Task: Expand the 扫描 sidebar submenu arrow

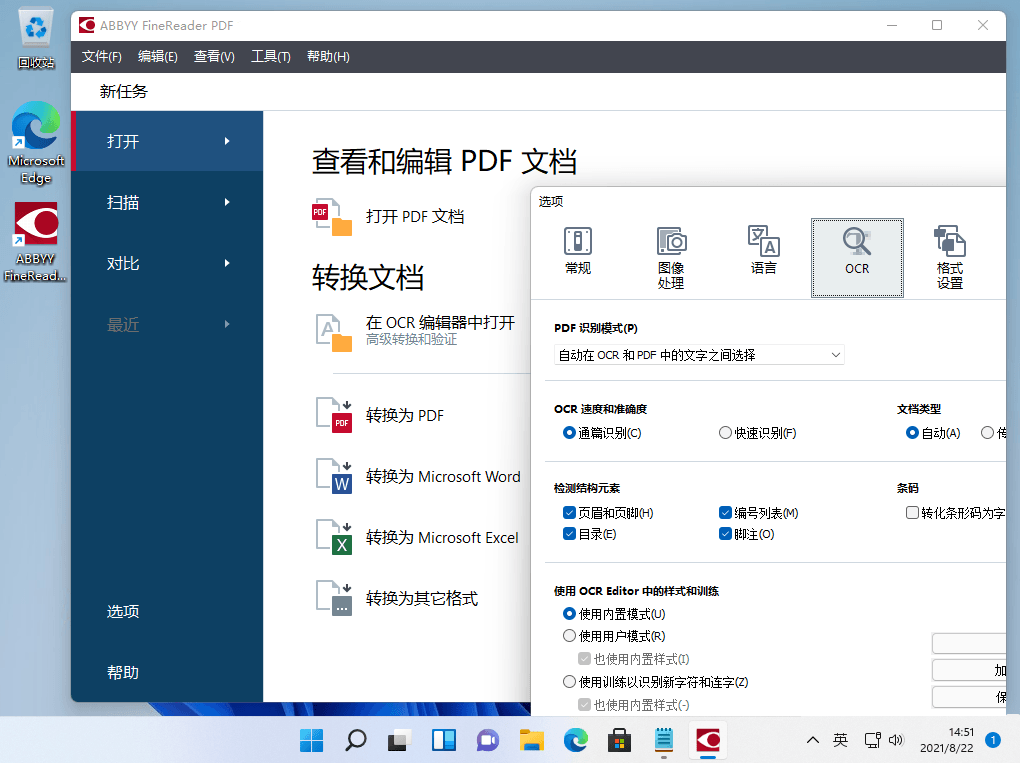Action: [227, 202]
